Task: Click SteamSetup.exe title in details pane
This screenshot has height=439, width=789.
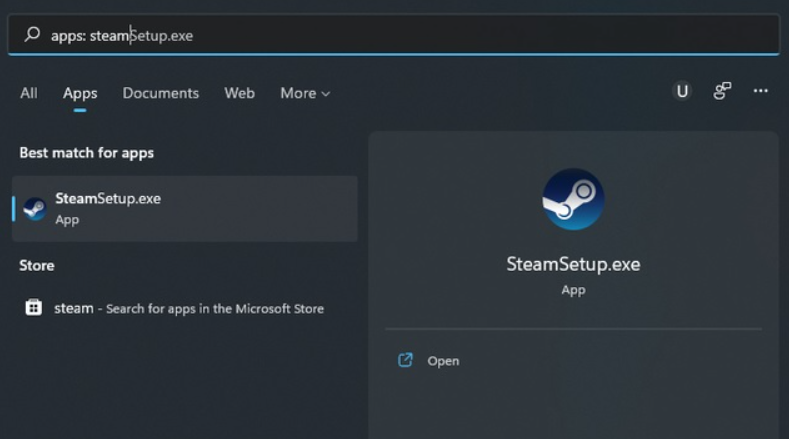Action: coord(573,264)
